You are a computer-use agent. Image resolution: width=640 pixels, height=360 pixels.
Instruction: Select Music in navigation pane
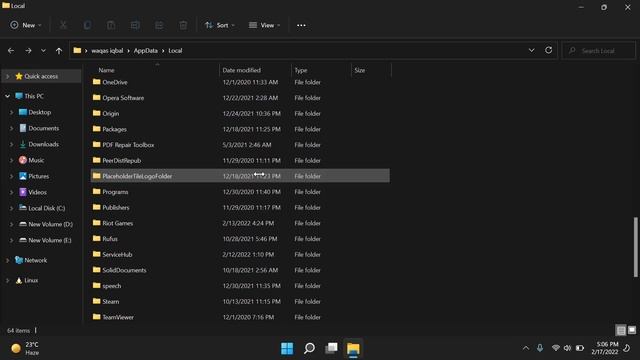tap(36, 160)
